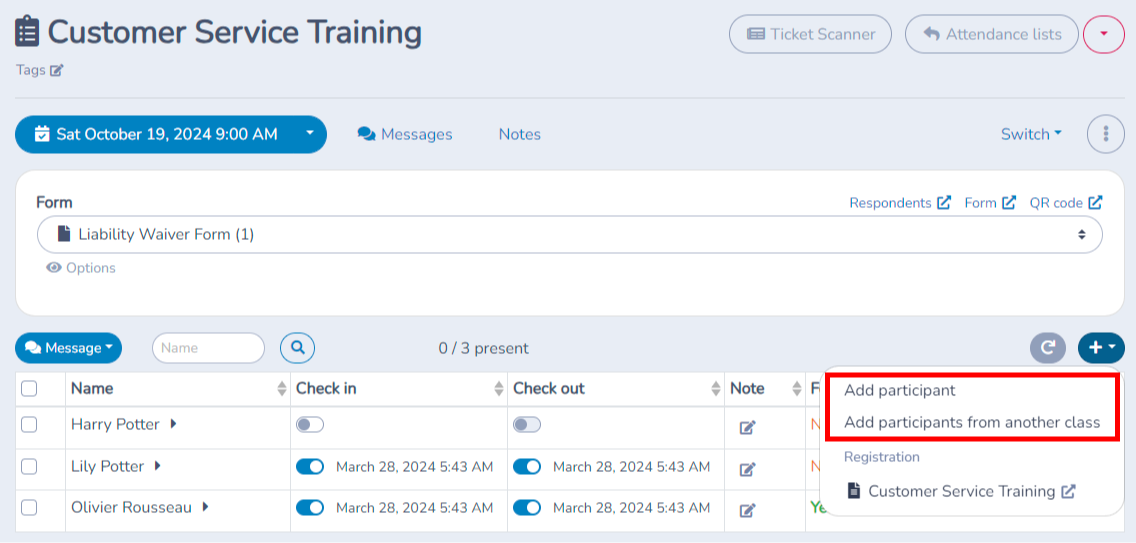Toggle the check-in switch for Harry Potter
The image size is (1136, 543).
pyautogui.click(x=310, y=425)
